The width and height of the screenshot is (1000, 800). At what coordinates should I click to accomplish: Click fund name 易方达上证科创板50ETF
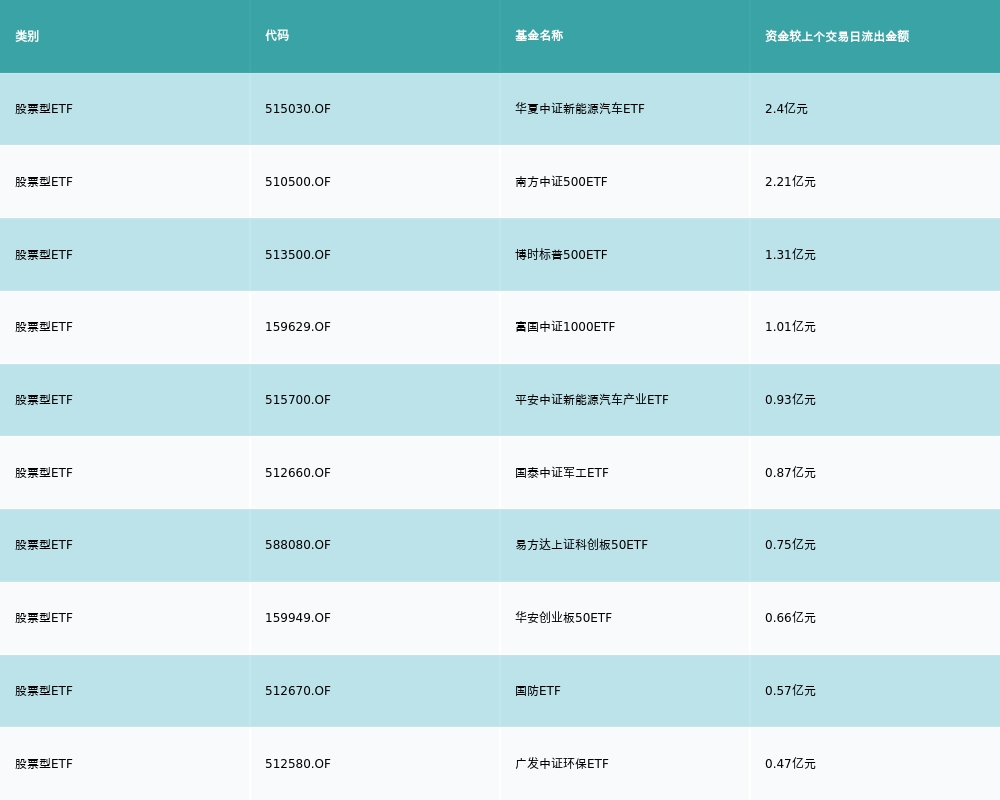(x=582, y=545)
